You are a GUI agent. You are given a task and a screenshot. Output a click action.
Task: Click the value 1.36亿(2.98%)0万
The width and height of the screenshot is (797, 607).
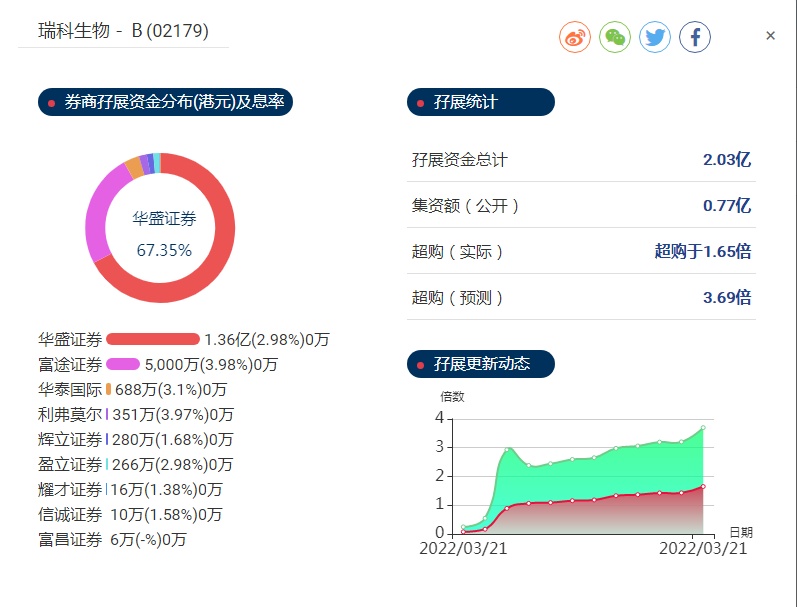coord(267,340)
